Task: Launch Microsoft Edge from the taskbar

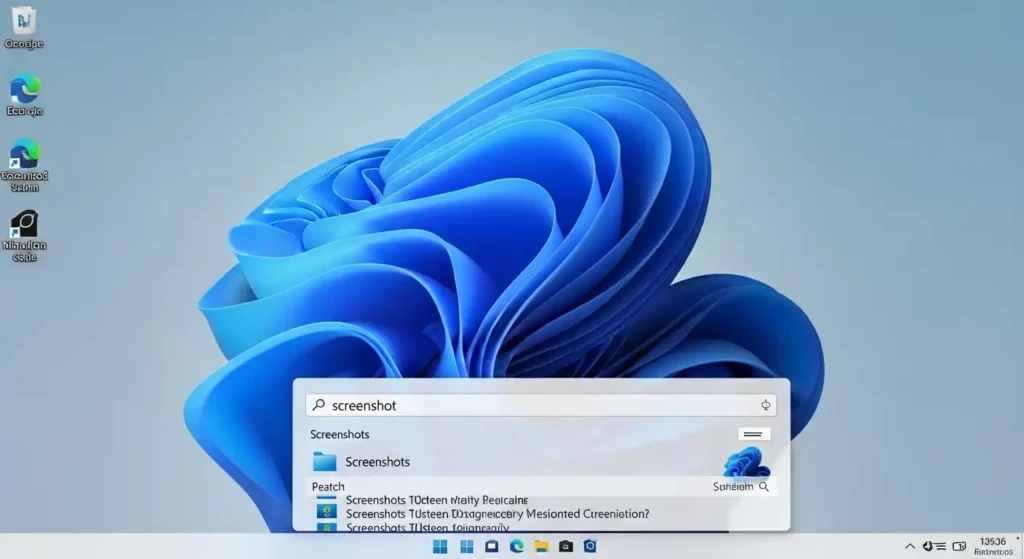Action: coord(517,546)
